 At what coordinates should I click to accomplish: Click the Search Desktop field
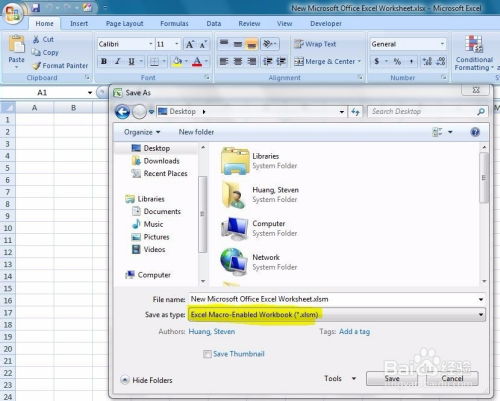428,112
